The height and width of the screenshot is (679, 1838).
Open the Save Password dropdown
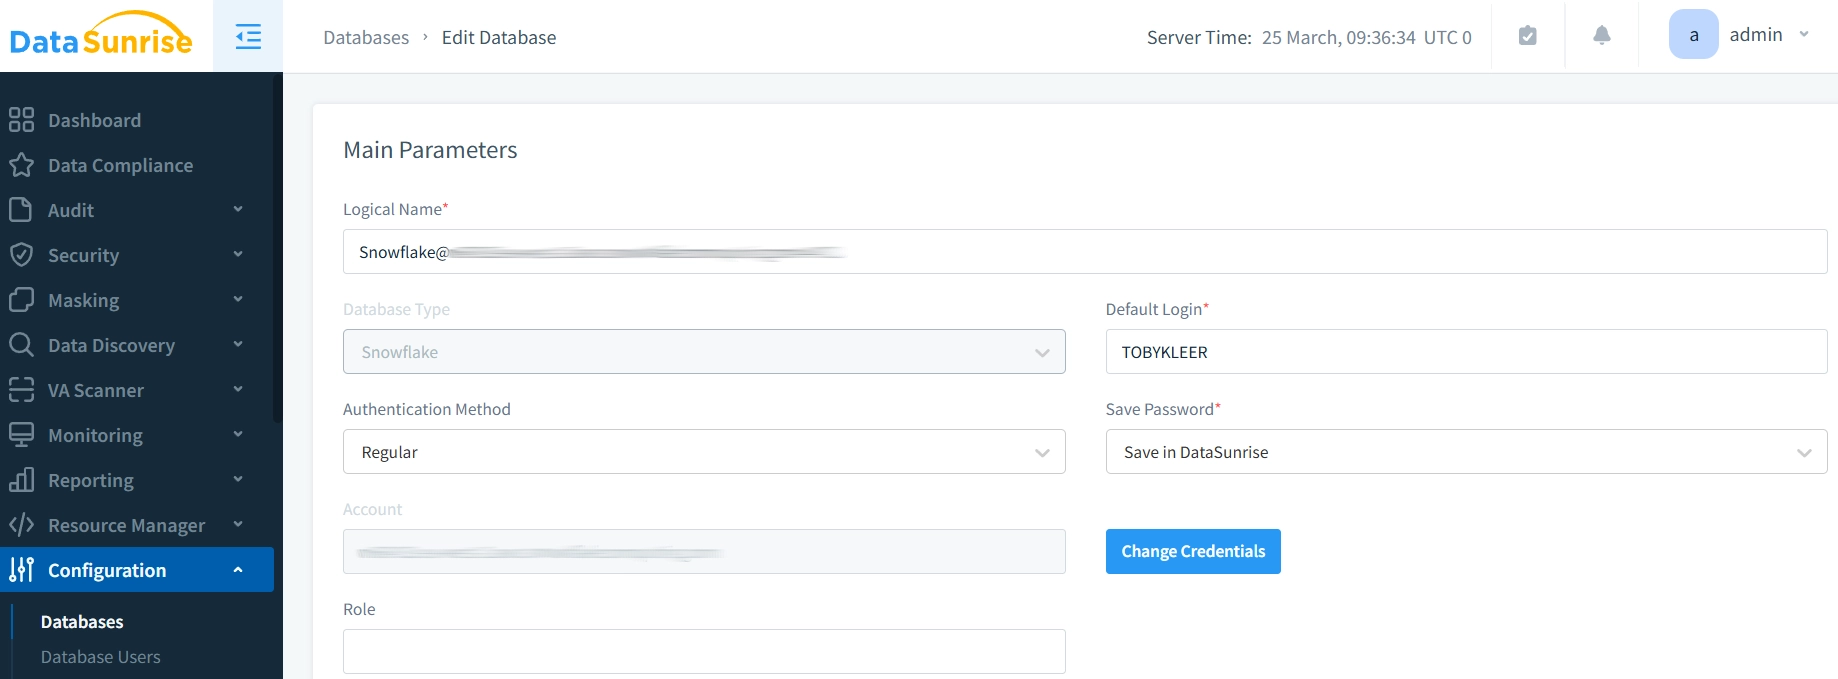(x=1465, y=452)
